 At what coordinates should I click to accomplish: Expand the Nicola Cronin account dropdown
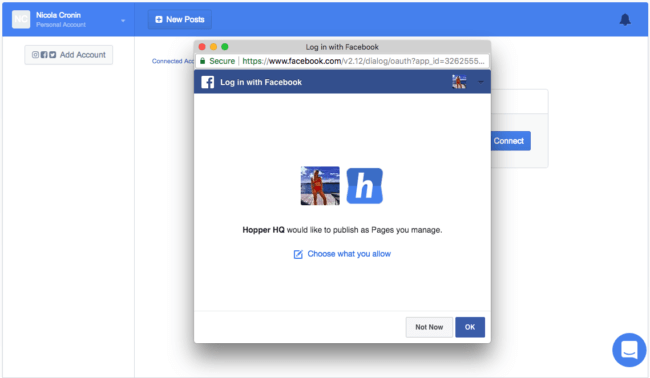[x=123, y=20]
